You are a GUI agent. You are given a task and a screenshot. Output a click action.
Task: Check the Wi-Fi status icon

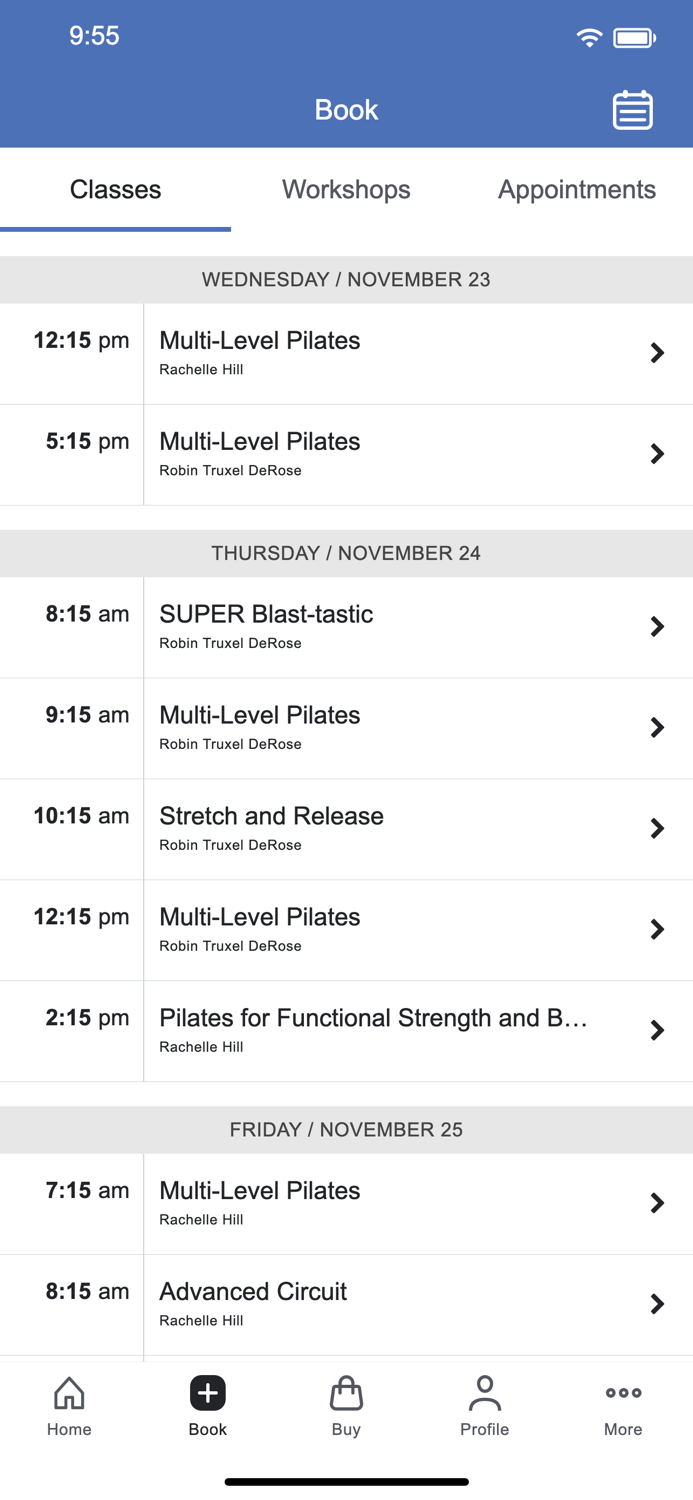tap(589, 36)
